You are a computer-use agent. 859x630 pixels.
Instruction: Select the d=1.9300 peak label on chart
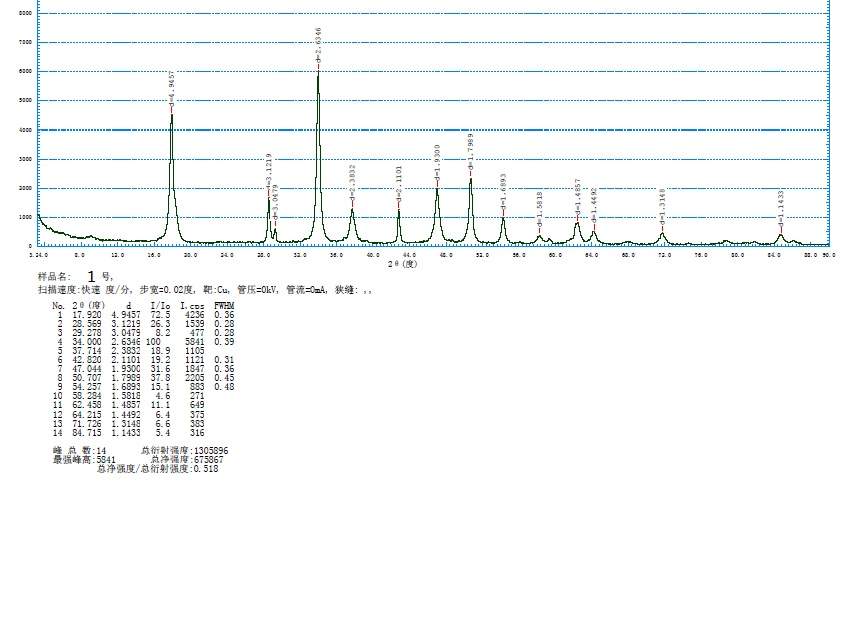437,162
